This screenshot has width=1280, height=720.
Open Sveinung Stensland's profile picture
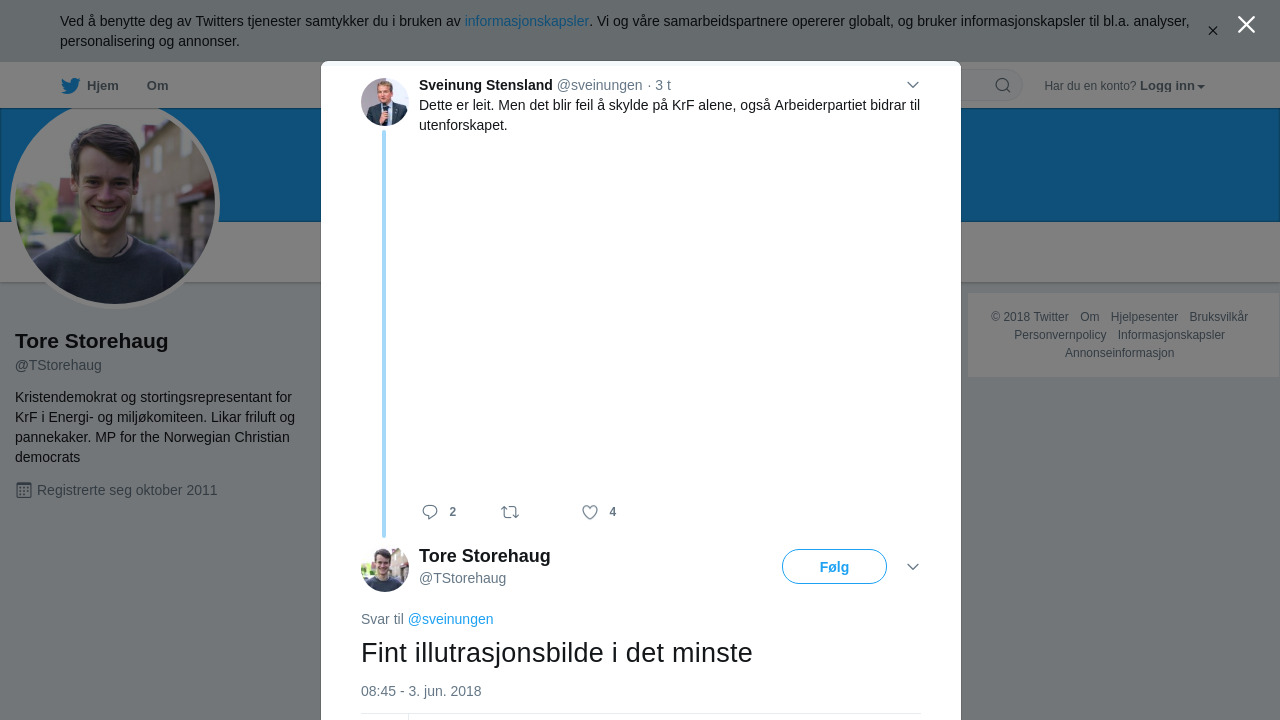tap(385, 102)
